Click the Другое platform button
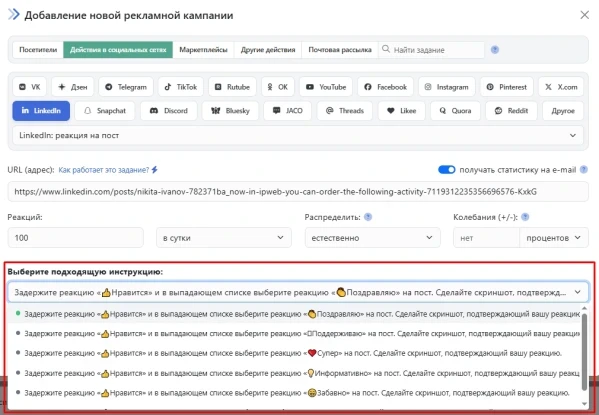599x415 pixels. pos(563,111)
